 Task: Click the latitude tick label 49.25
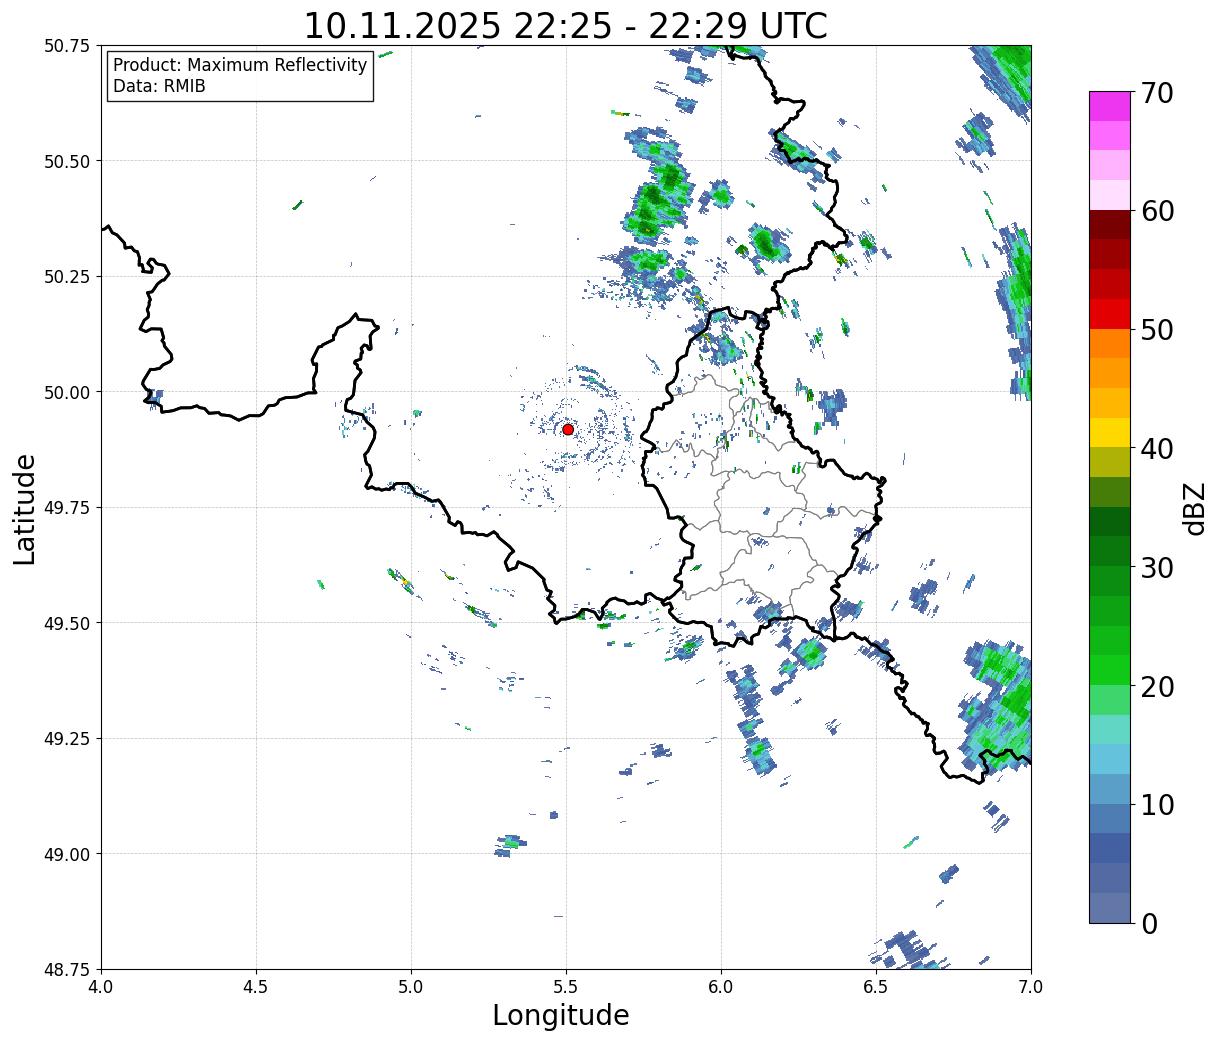(x=67, y=739)
